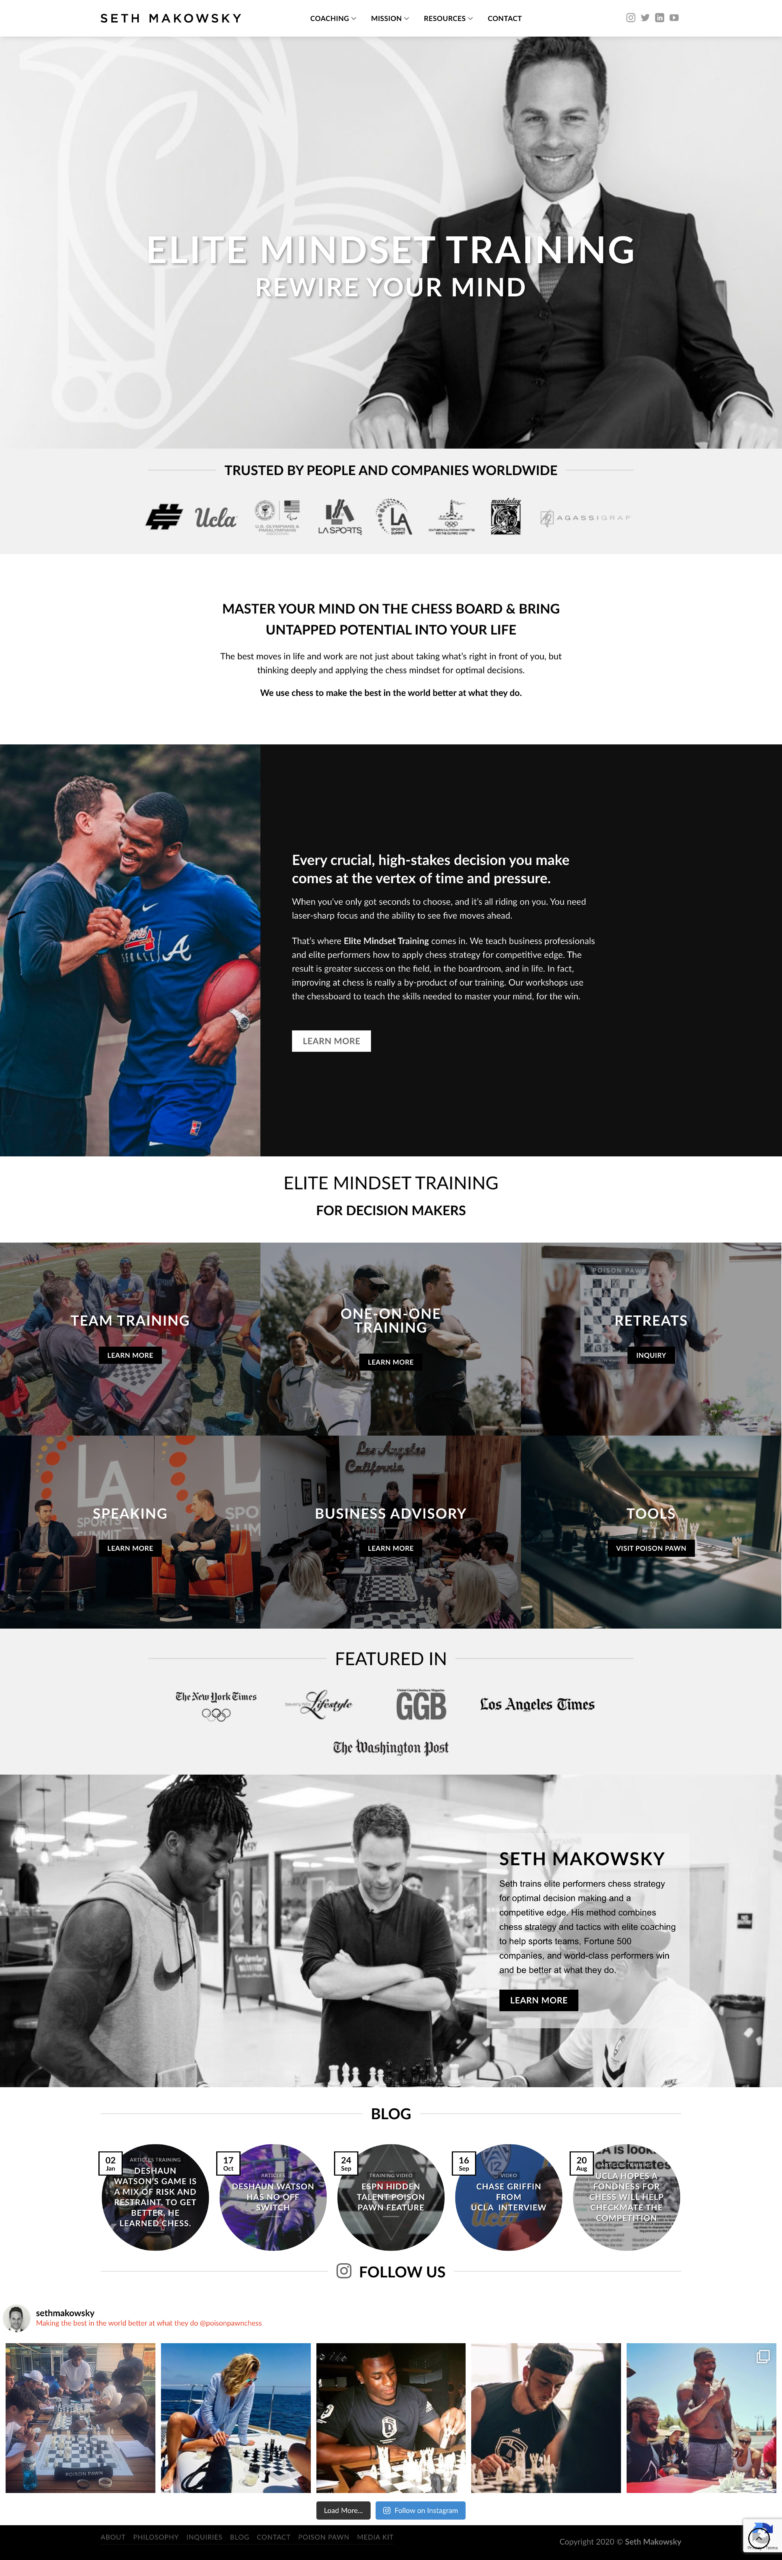The image size is (782, 2560).
Task: Open the YouTube icon in the header
Action: pyautogui.click(x=674, y=18)
